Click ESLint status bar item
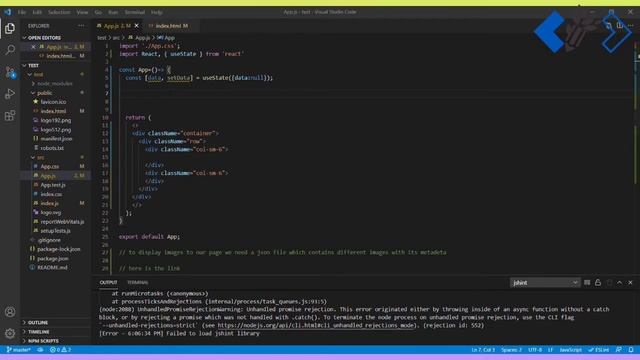This screenshot has height=360, width=640. (x=599, y=350)
